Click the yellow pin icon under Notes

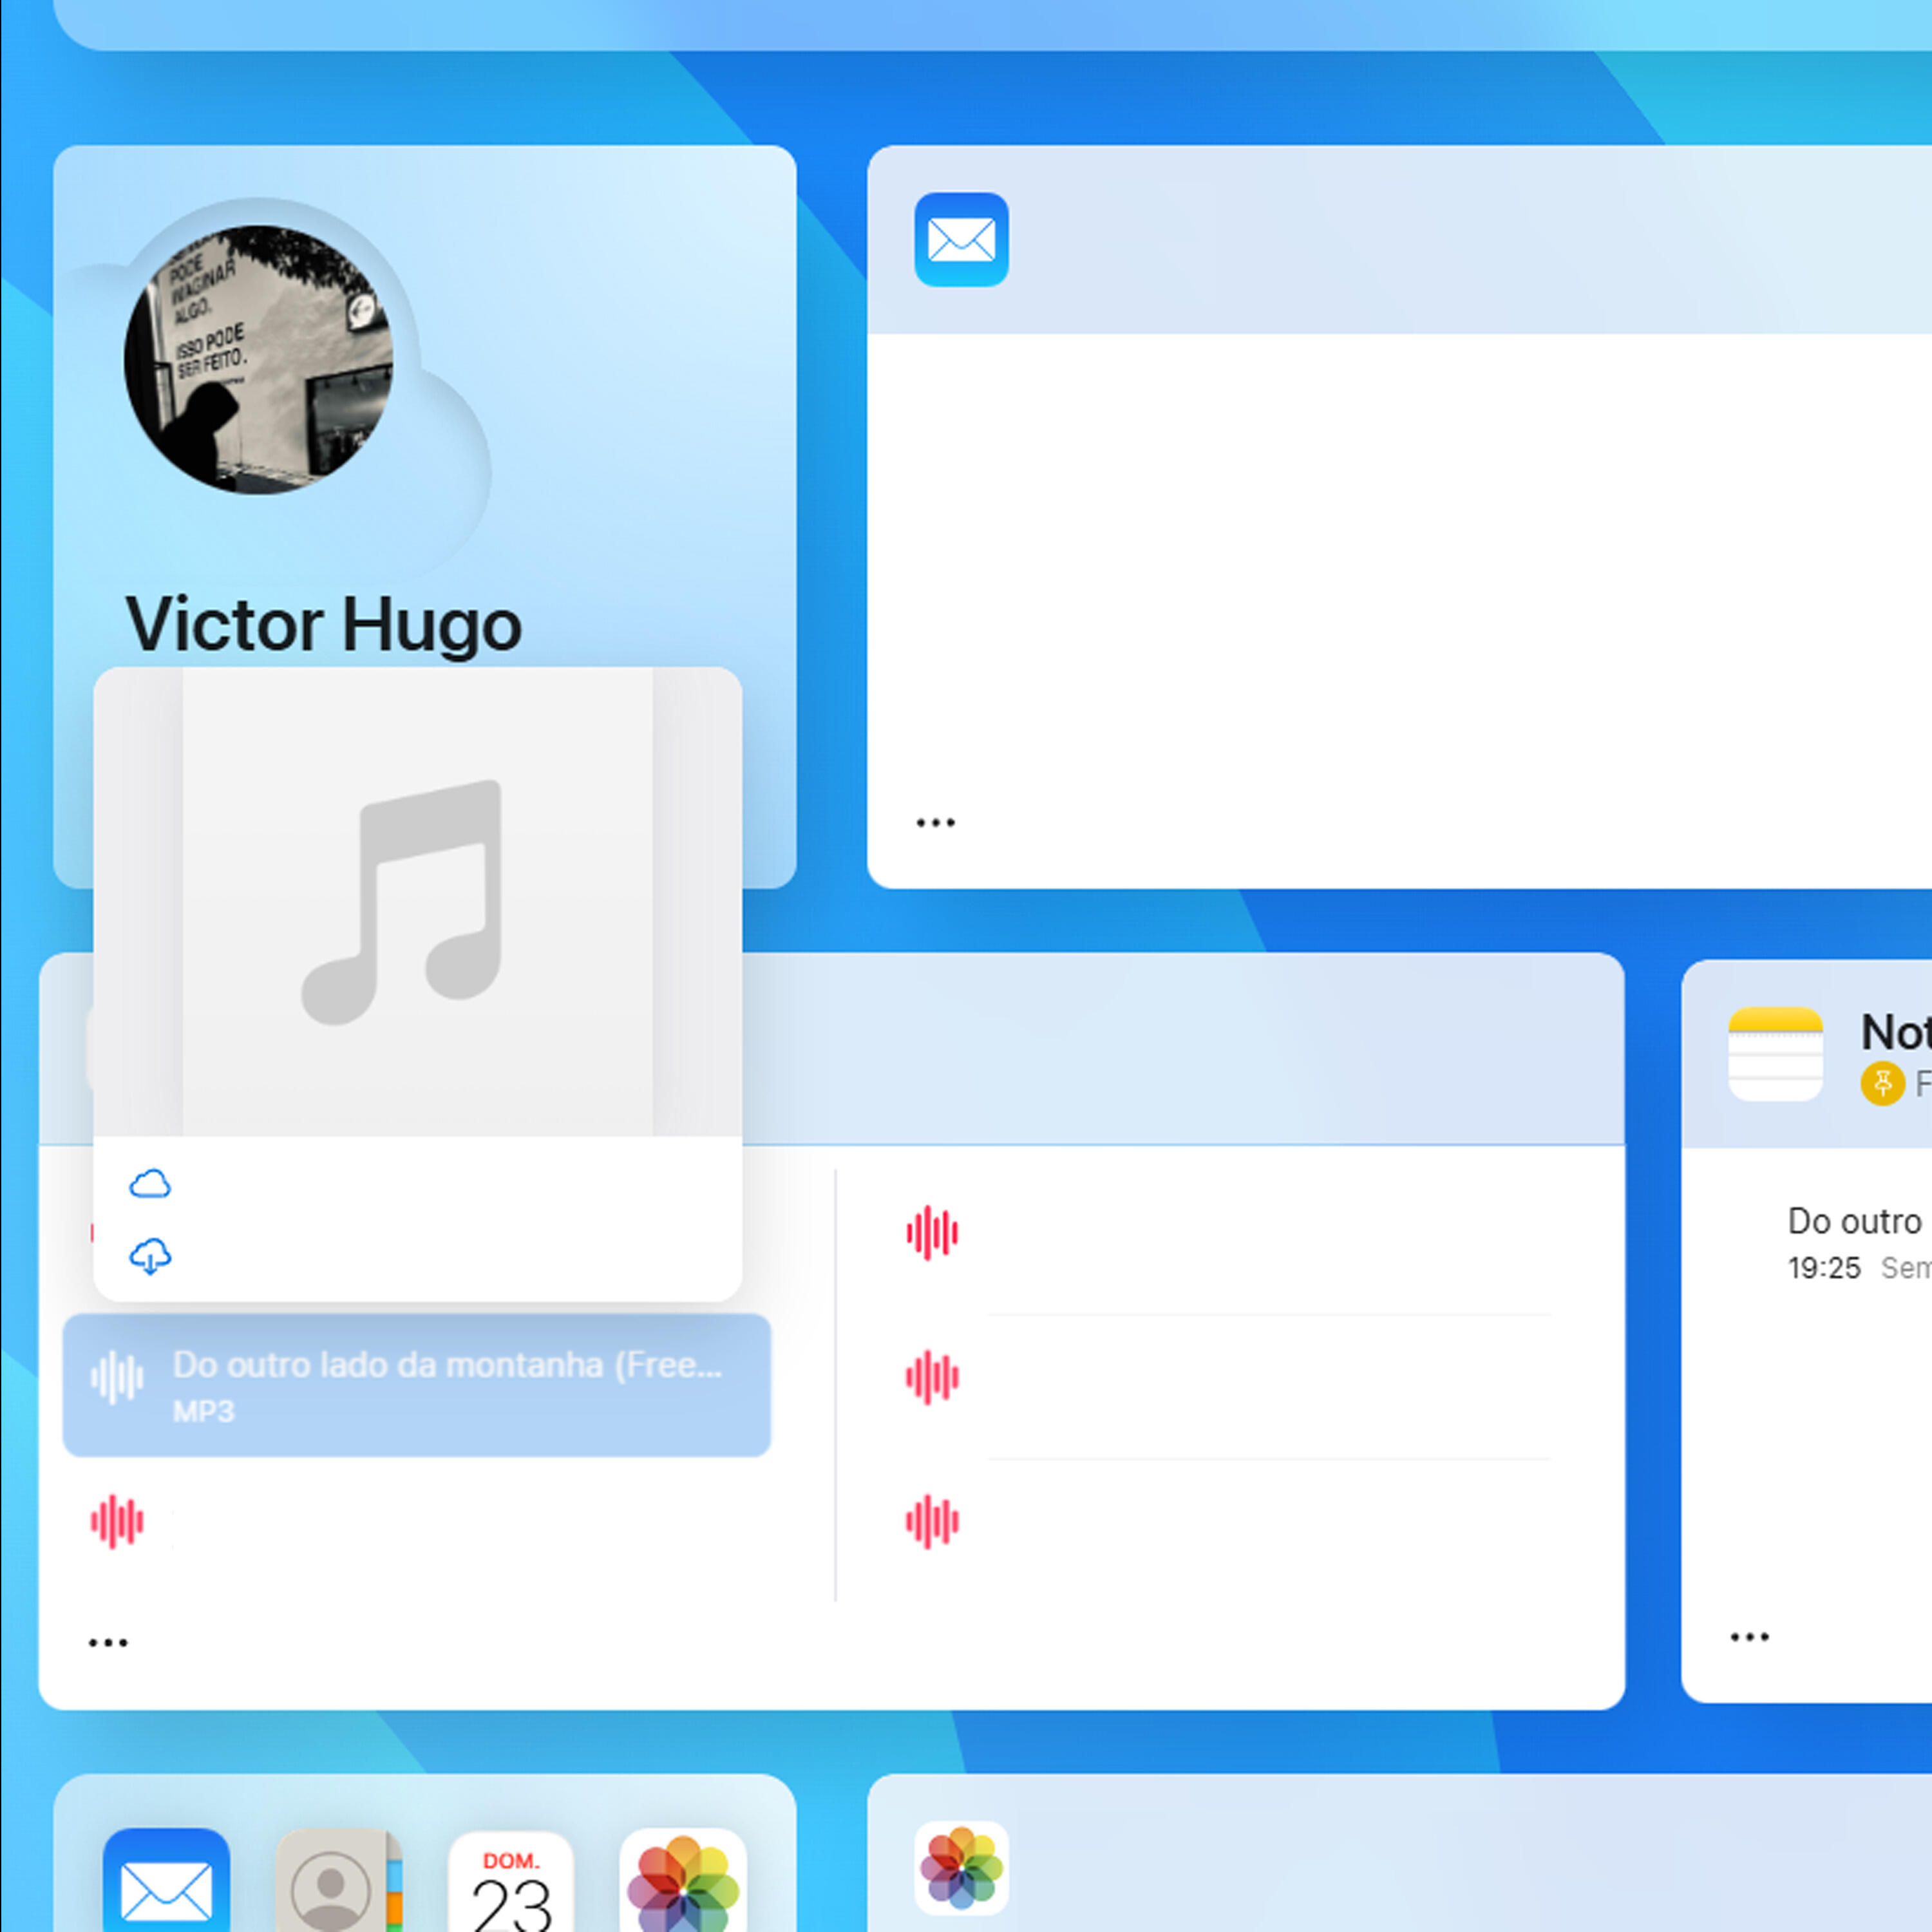[1882, 1083]
